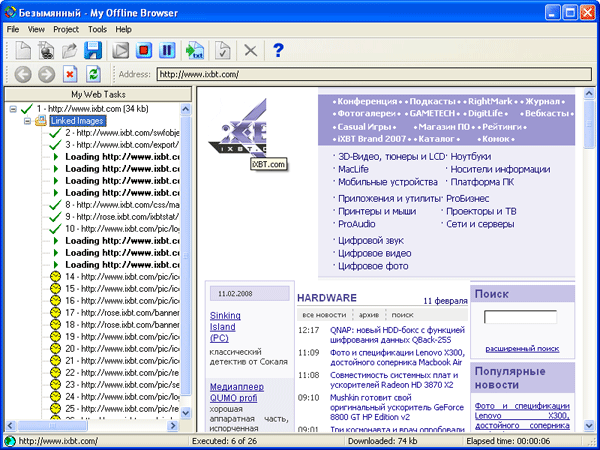Click the iXBT logo image
This screenshot has height=450, width=600.
(x=237, y=129)
